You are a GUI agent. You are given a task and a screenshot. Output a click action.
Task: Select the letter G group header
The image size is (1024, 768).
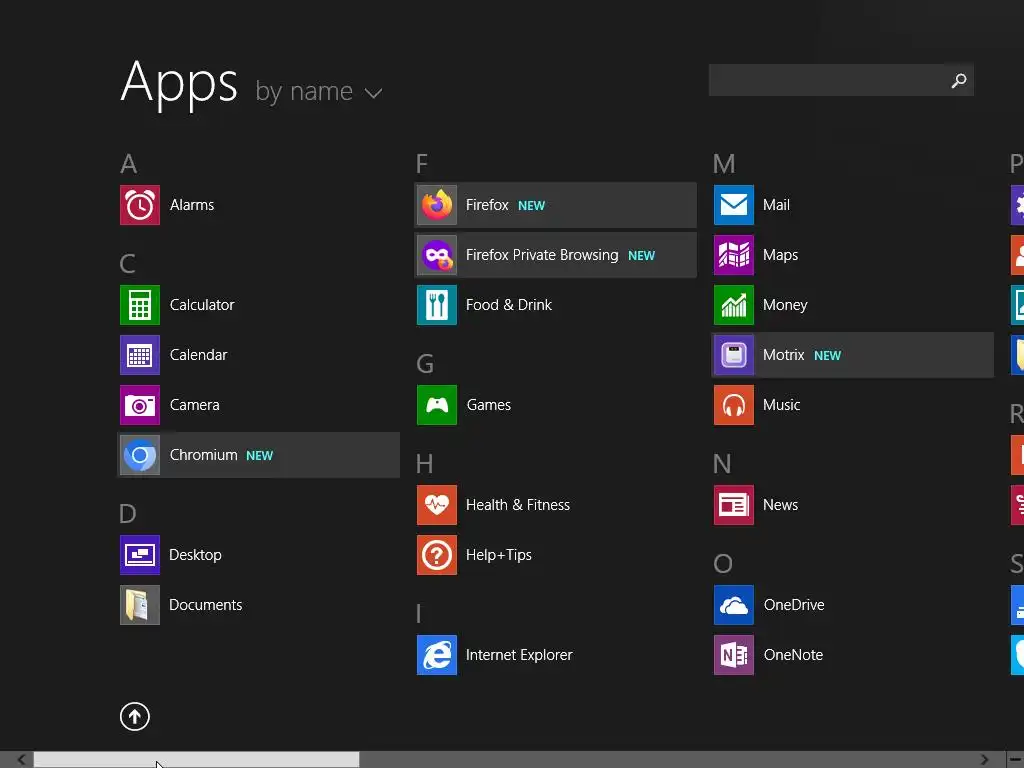coord(425,364)
